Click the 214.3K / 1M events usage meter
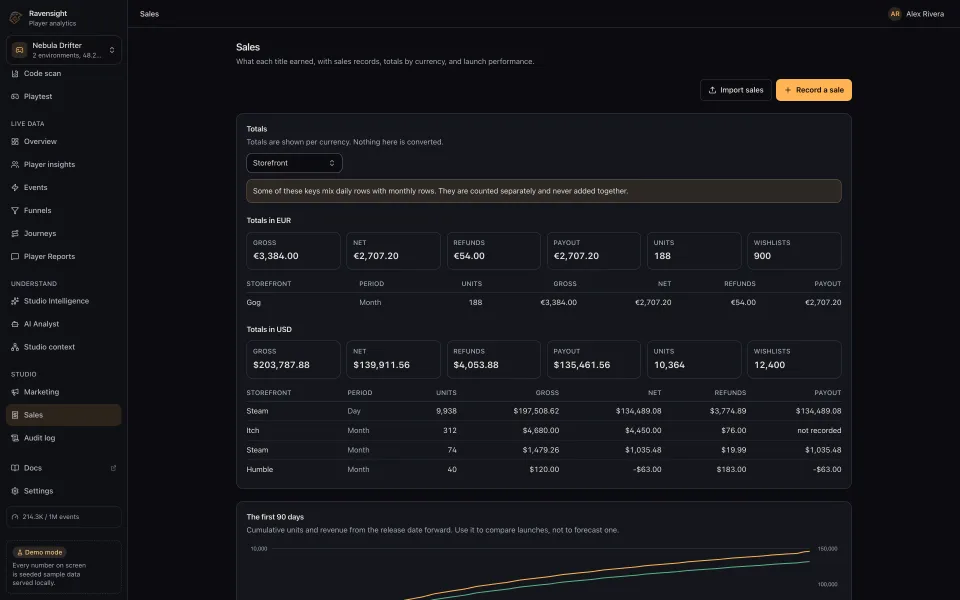960x600 pixels. pos(64,517)
